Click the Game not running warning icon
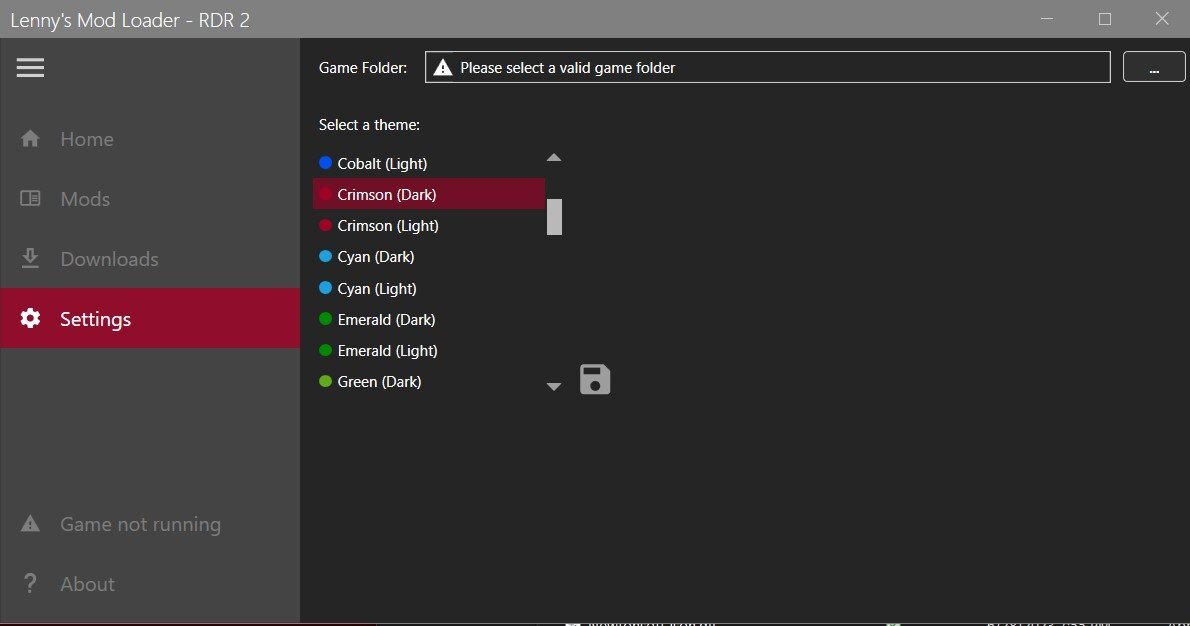 (30, 524)
